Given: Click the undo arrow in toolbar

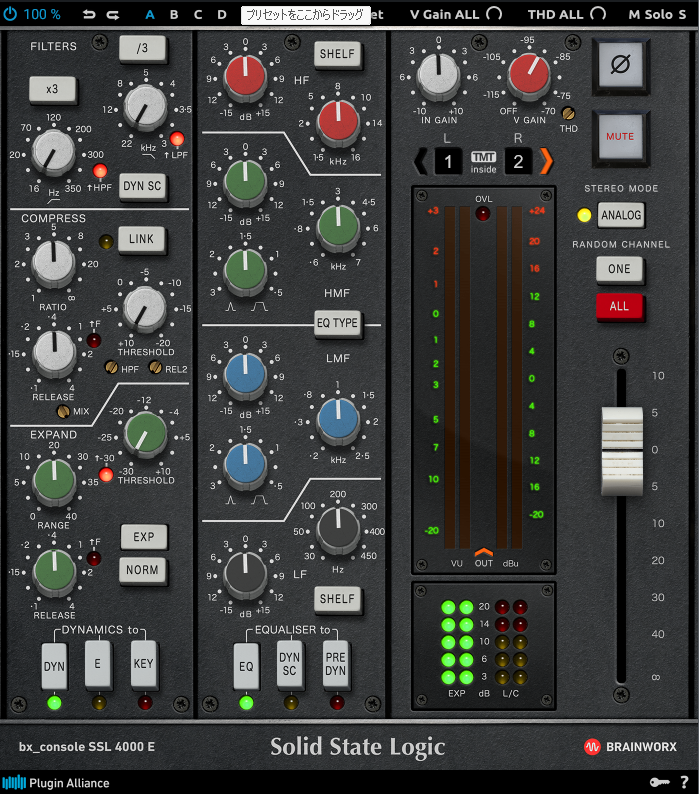Looking at the screenshot, I should pos(89,15).
